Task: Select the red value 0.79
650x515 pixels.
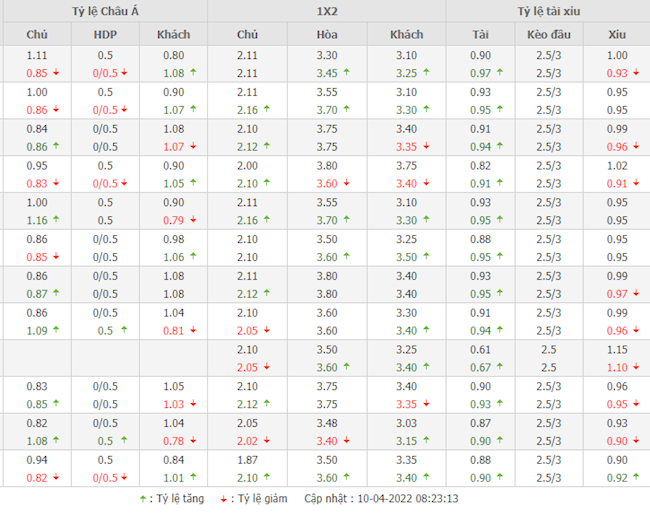Action: pyautogui.click(x=173, y=220)
